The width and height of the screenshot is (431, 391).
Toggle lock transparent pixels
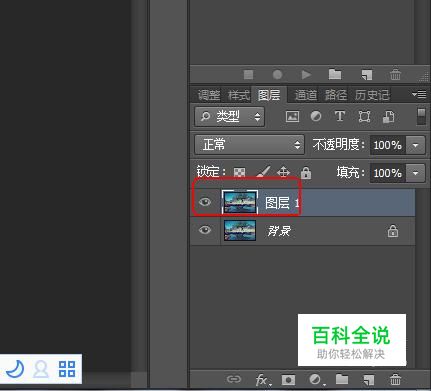click(x=239, y=172)
